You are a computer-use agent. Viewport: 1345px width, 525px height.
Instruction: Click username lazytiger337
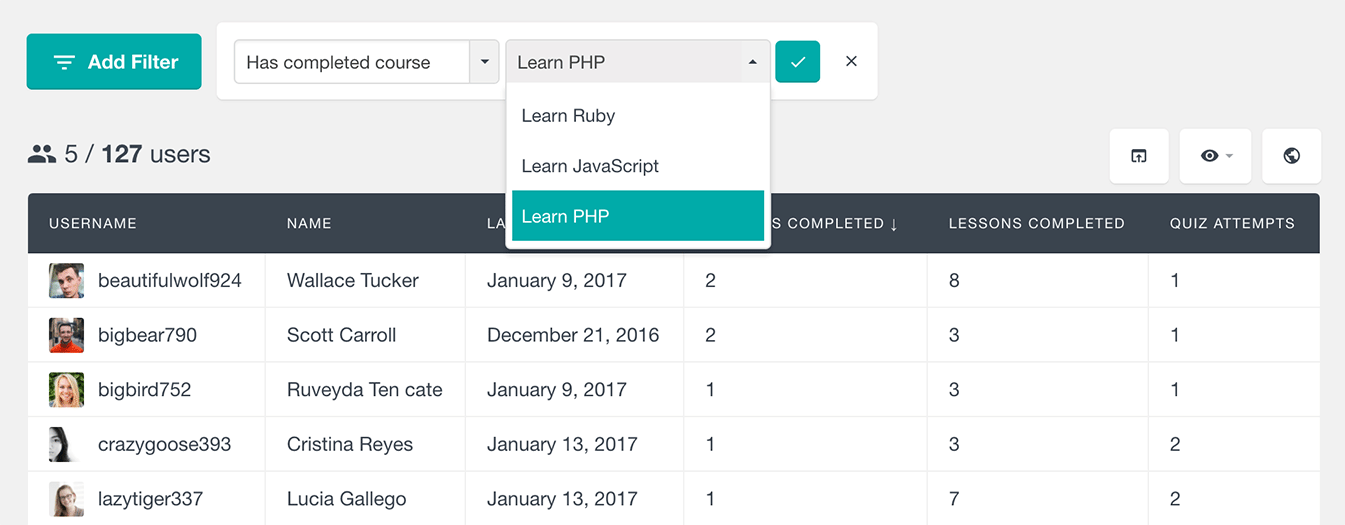tap(150, 499)
